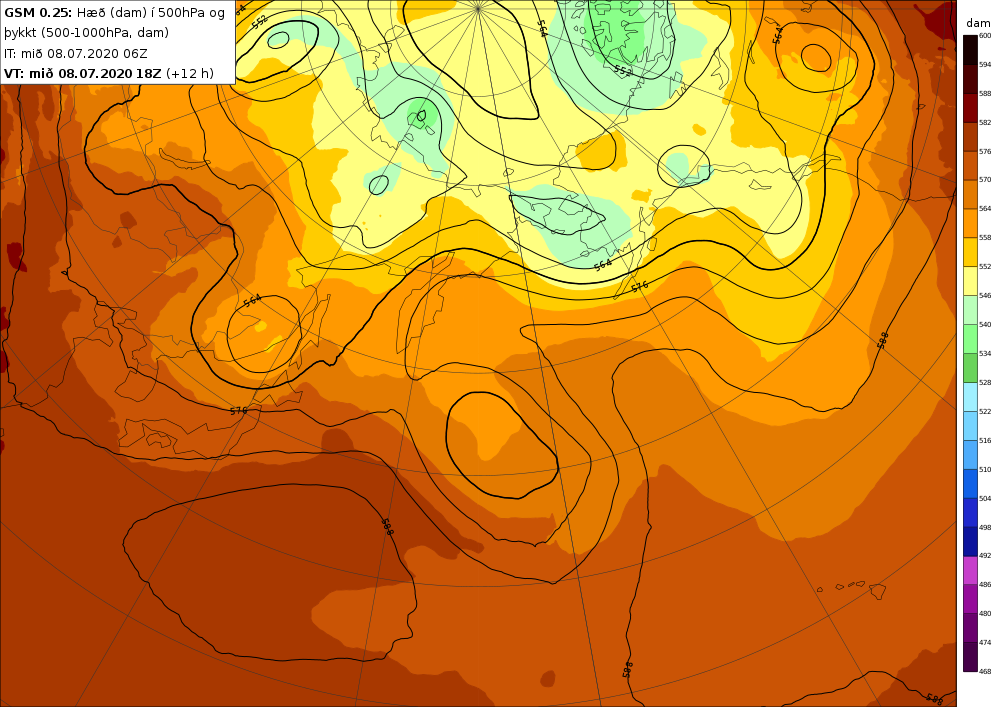
Task: Select the yellow swatch between 552 and 546
Action: pyautogui.click(x=970, y=281)
